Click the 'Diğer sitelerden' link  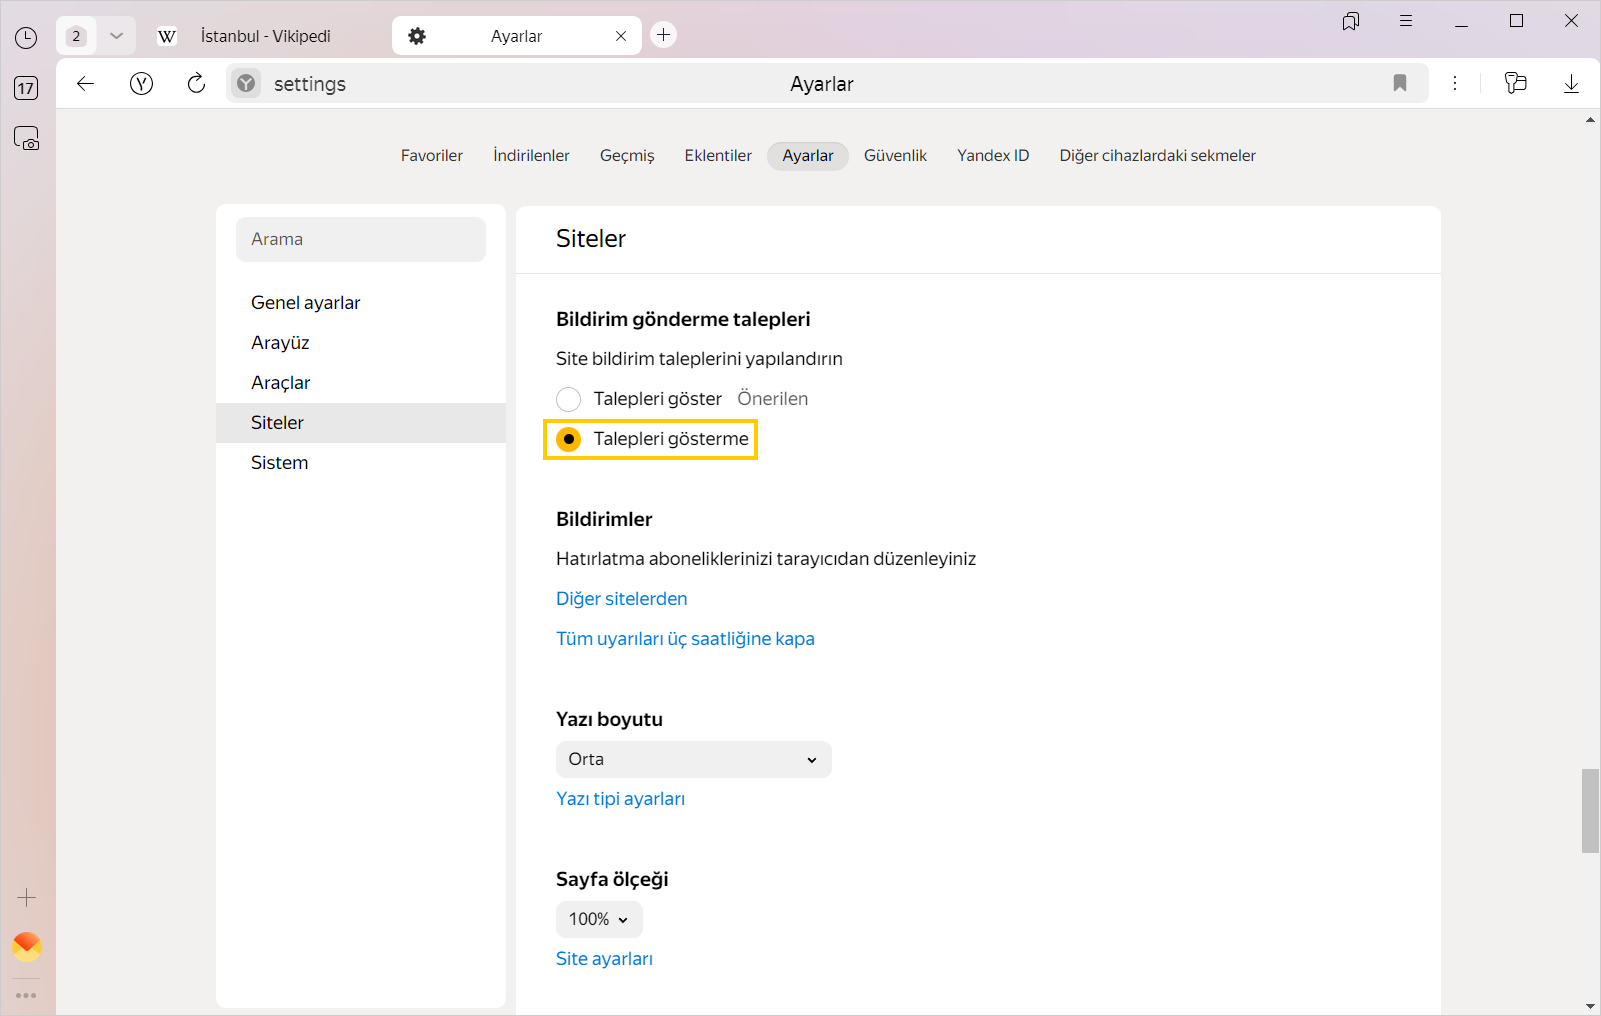click(621, 599)
